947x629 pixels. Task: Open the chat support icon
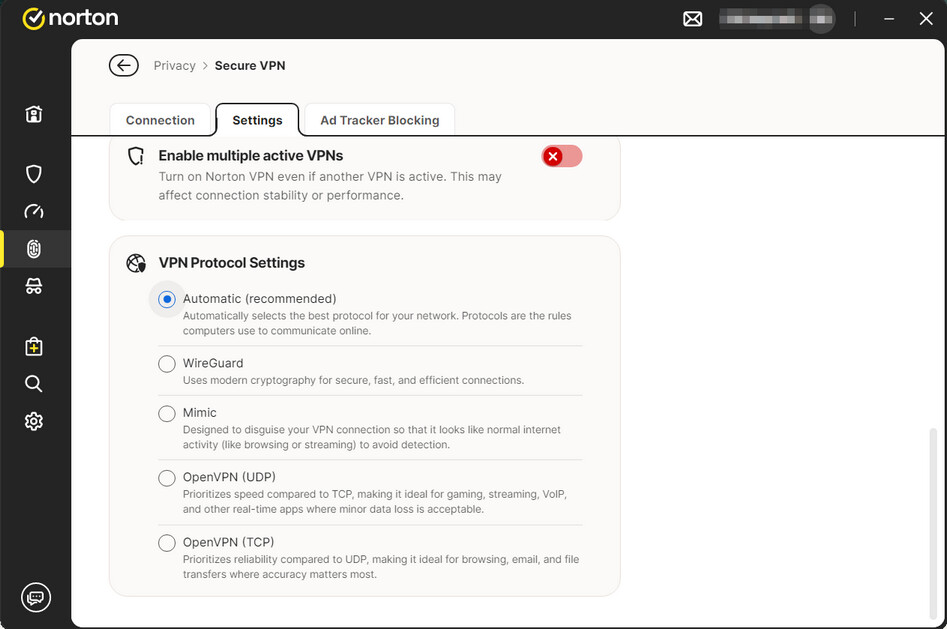35,597
